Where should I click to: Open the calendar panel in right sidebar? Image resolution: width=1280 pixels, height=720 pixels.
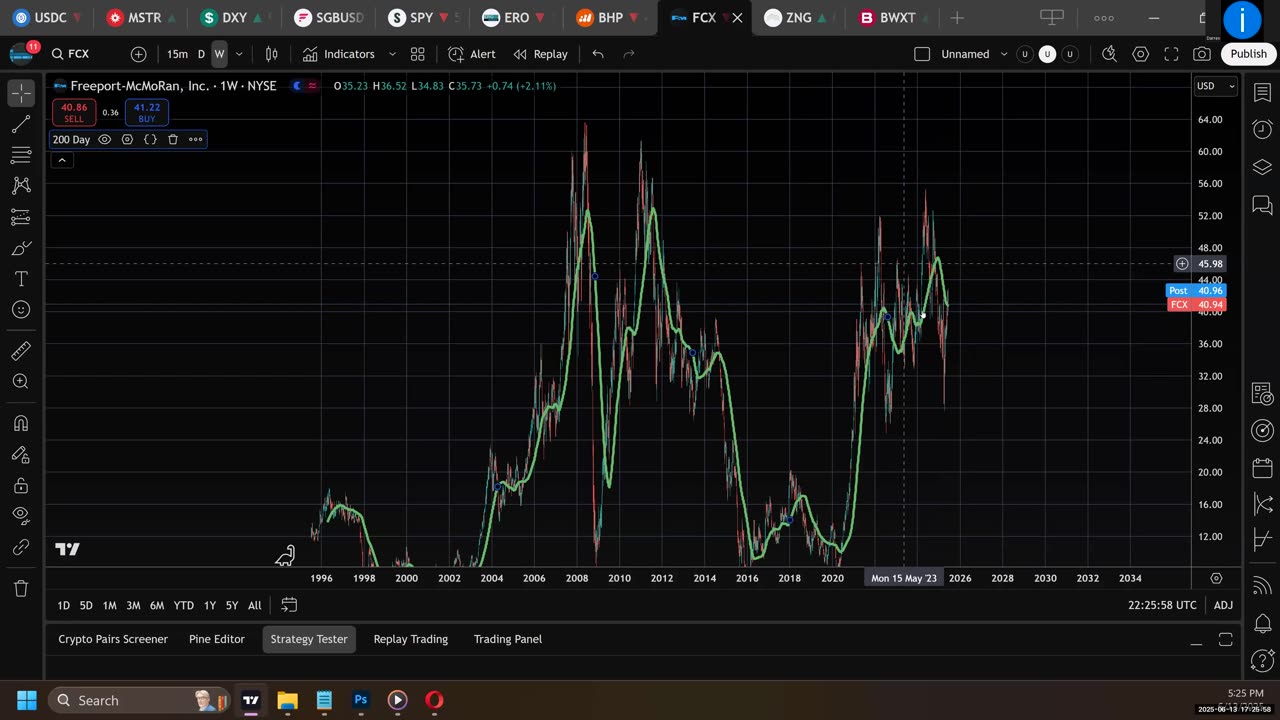1262,468
